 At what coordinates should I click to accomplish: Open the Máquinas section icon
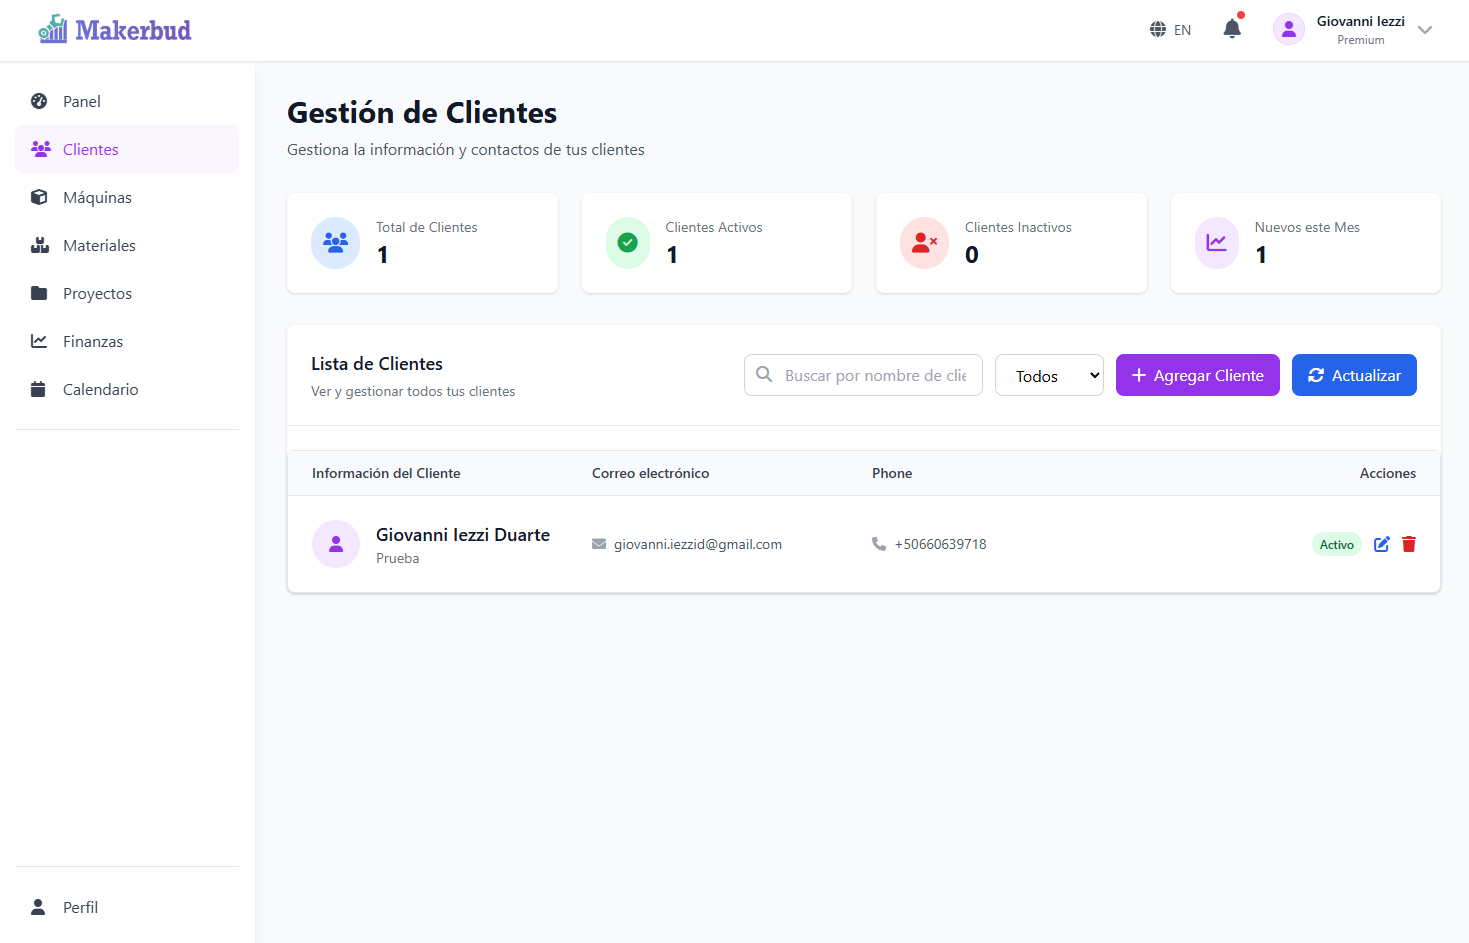38,197
